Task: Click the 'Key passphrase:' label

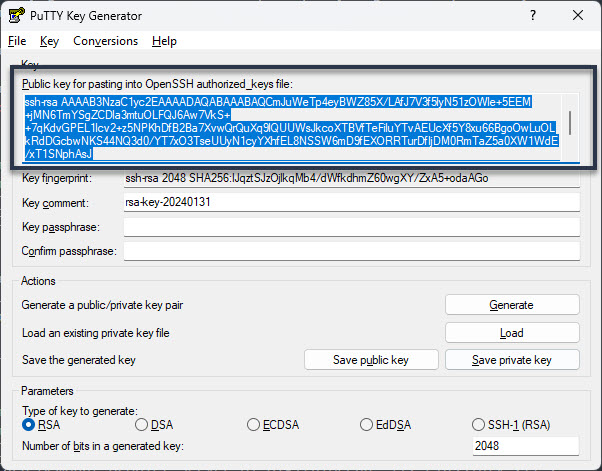Action: tap(61, 227)
